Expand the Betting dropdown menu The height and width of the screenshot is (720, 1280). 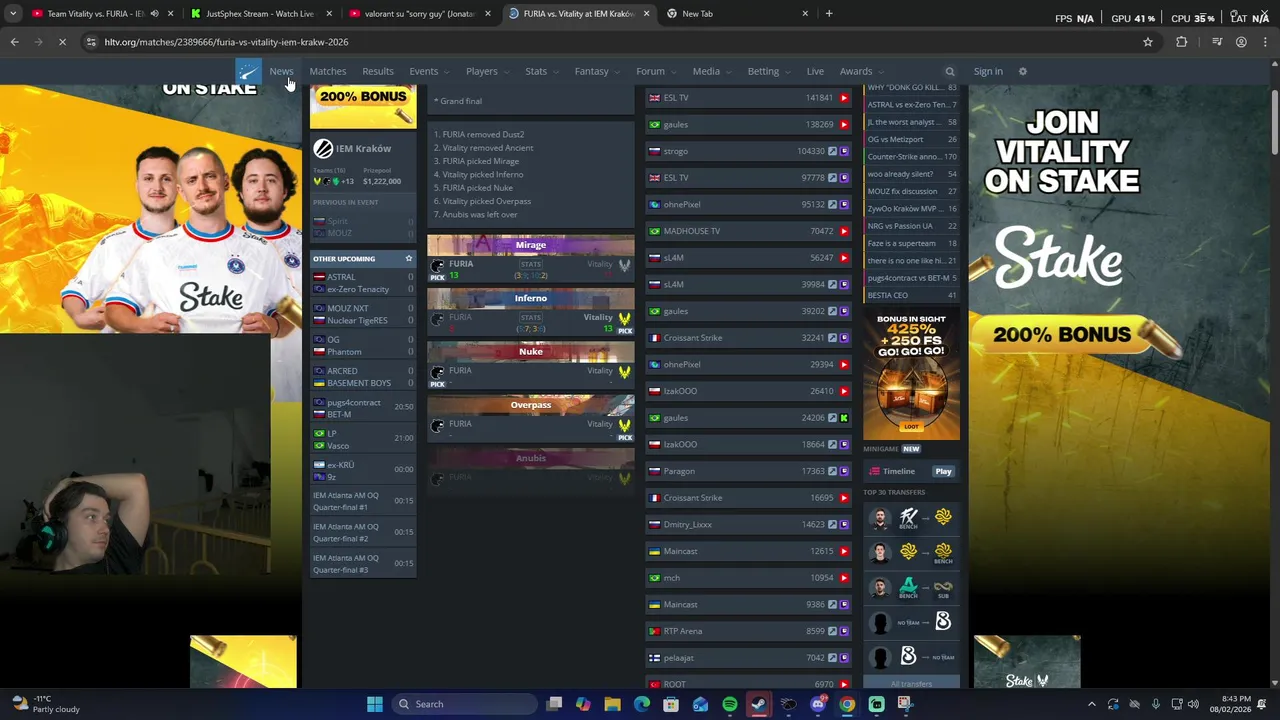(769, 72)
